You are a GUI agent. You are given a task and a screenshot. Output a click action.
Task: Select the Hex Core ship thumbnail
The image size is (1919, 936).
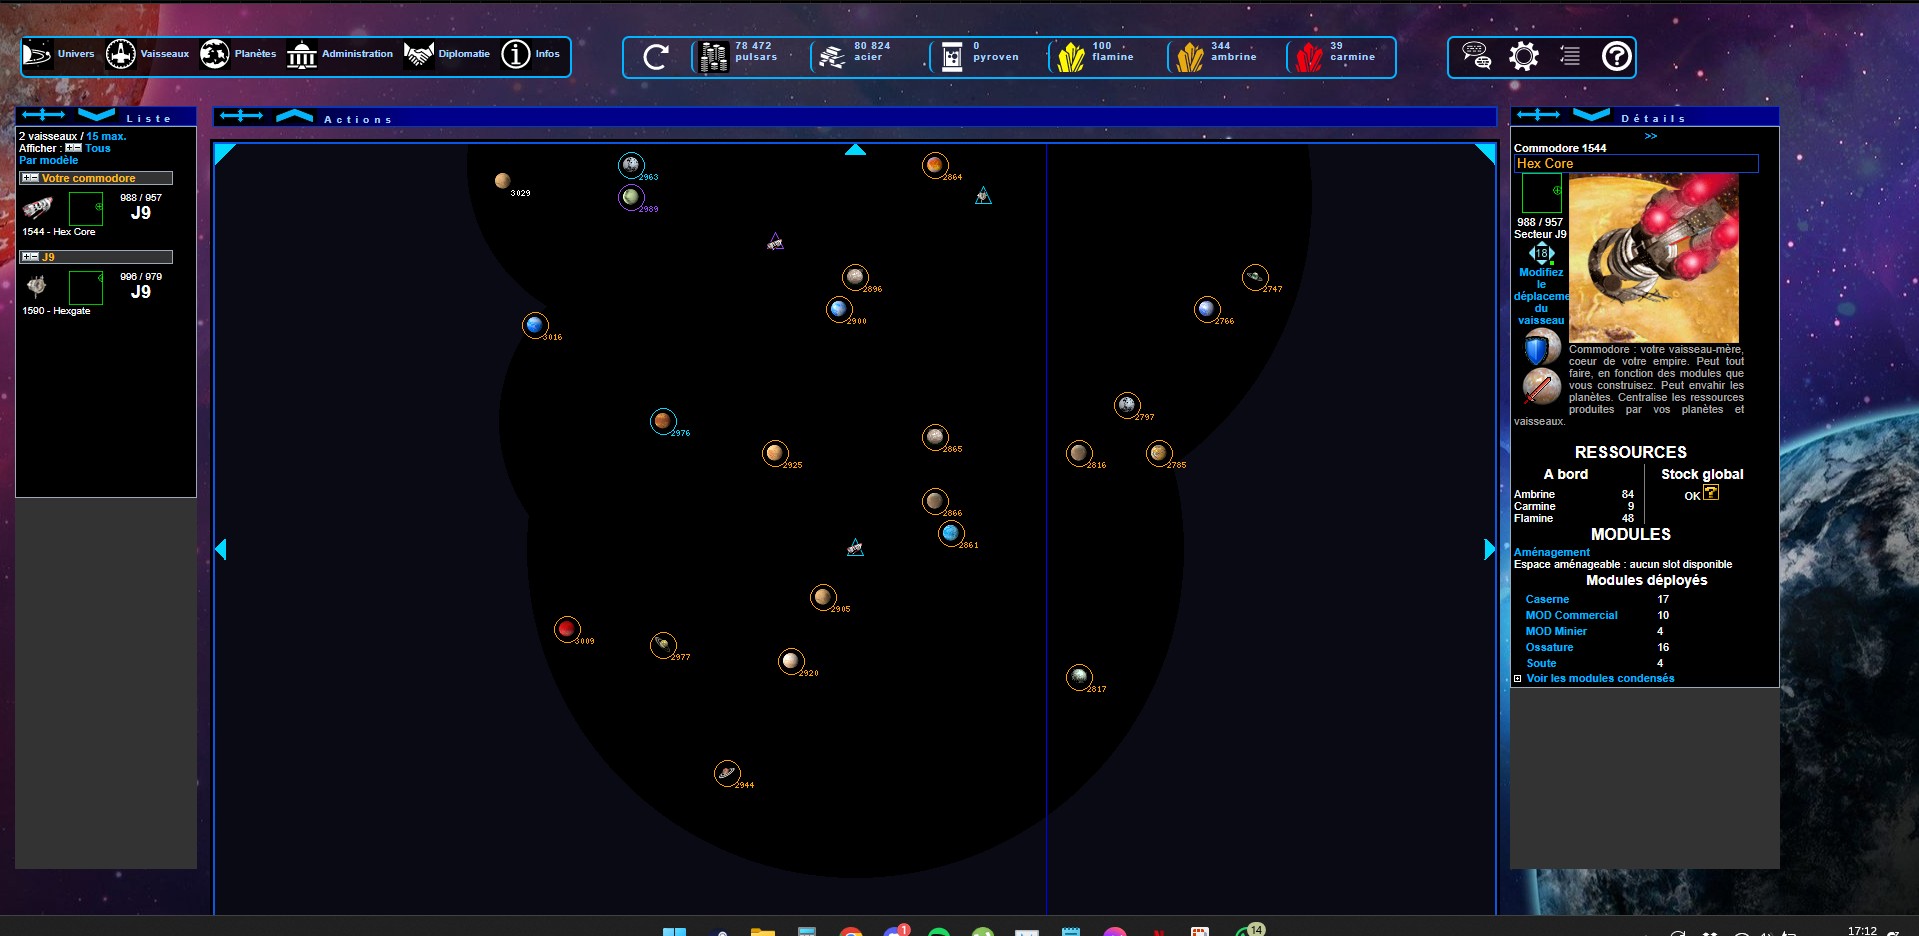coord(37,208)
